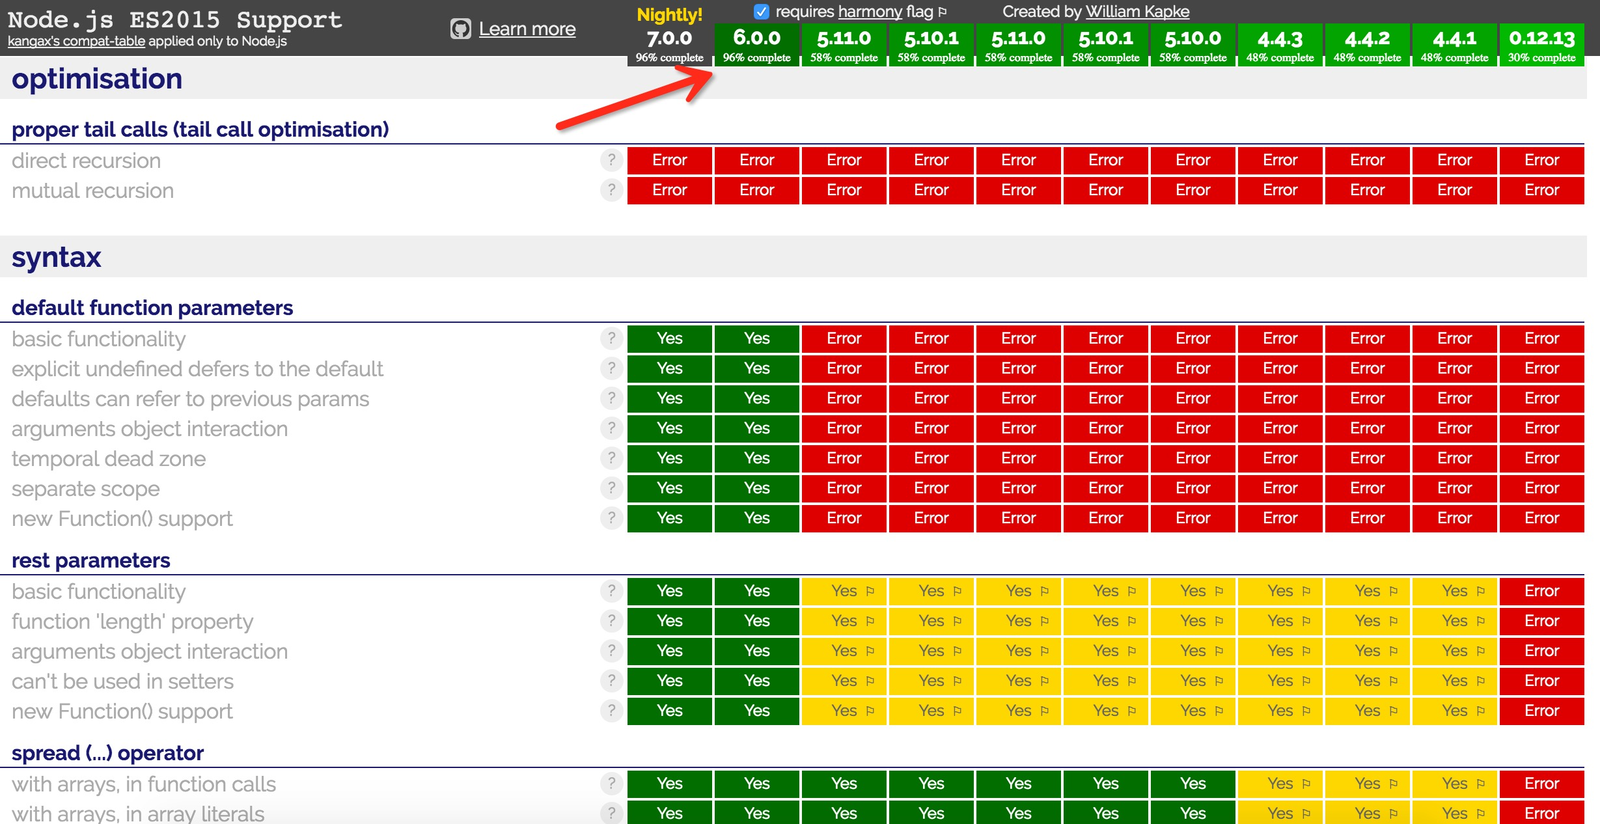The width and height of the screenshot is (1600, 824).
Task: Click question mark for with arrays, in array literals
Action: coord(611,813)
